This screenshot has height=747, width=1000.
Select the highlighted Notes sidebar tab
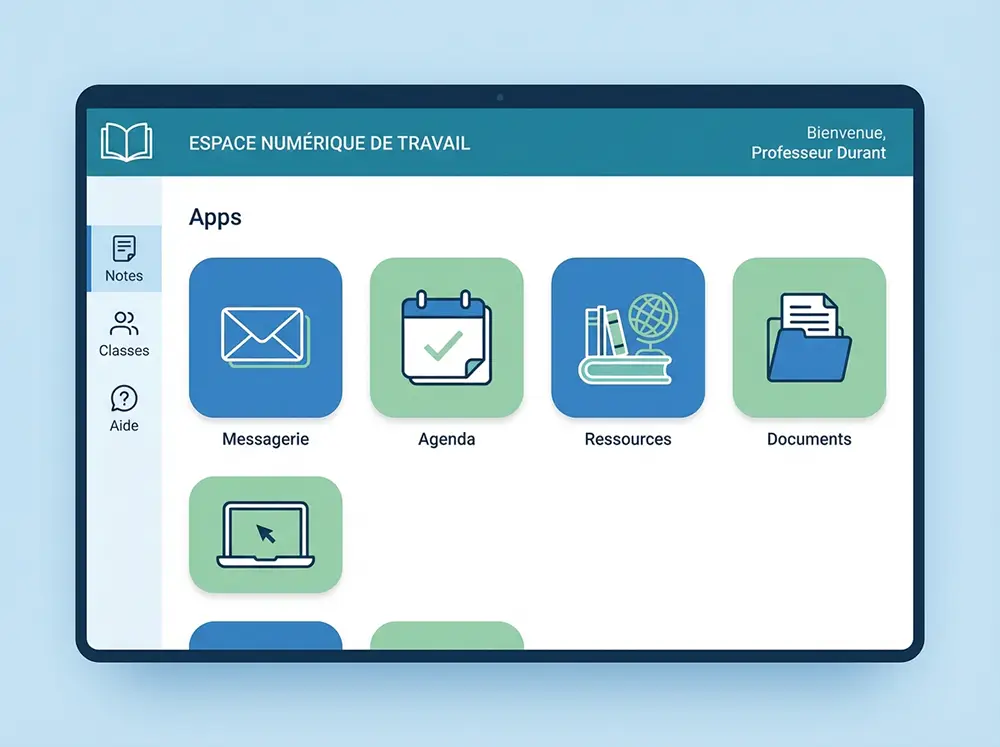click(x=123, y=258)
